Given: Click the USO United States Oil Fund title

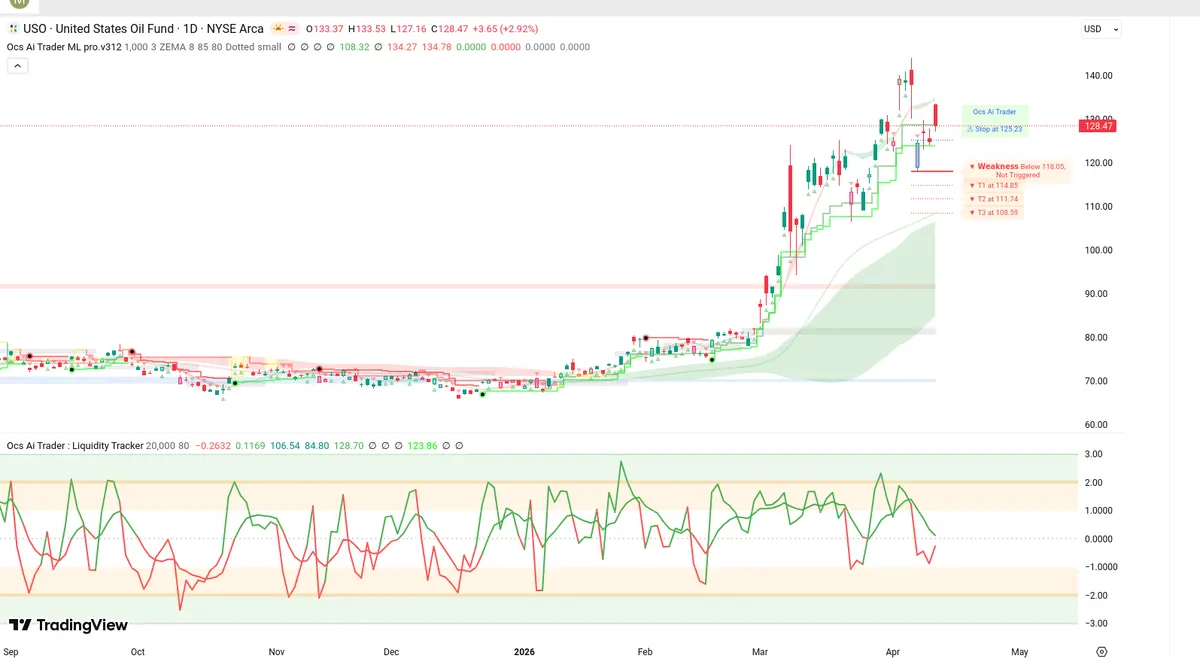Looking at the screenshot, I should tap(97, 29).
